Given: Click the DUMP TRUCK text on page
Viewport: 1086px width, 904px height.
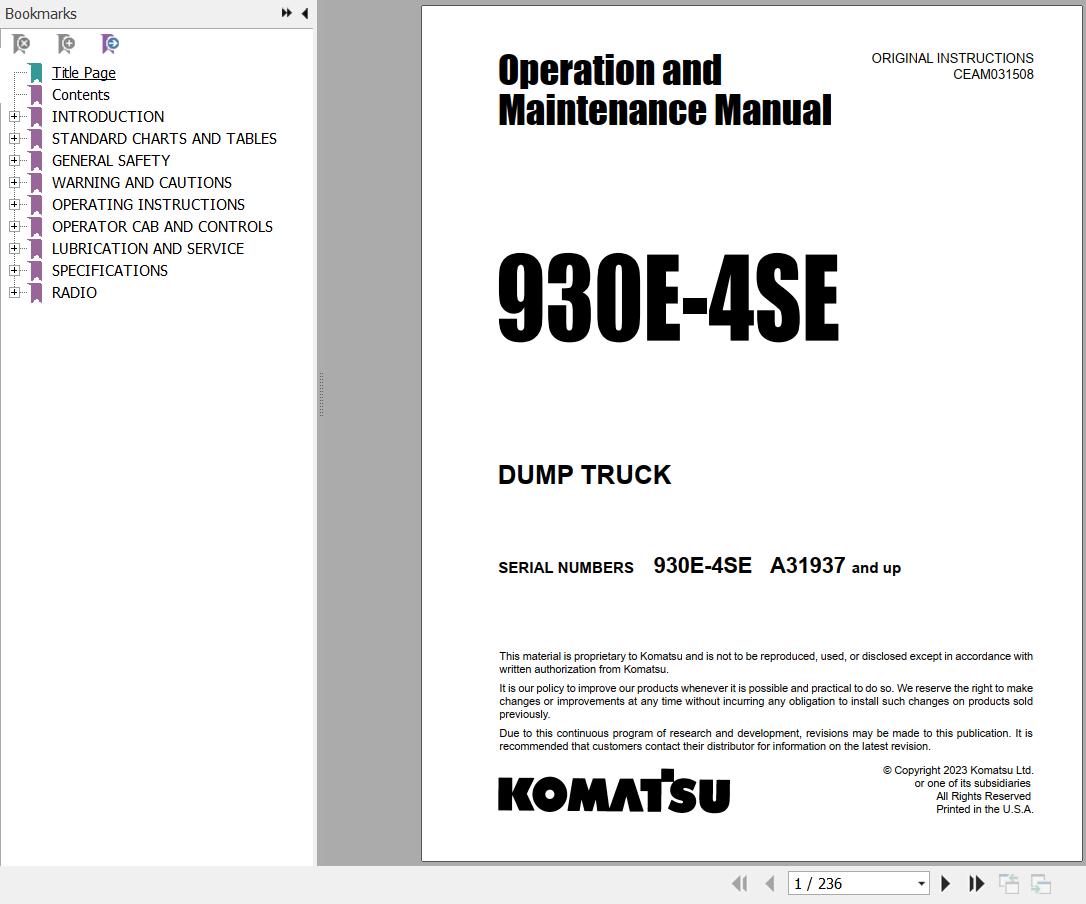Looking at the screenshot, I should point(585,475).
